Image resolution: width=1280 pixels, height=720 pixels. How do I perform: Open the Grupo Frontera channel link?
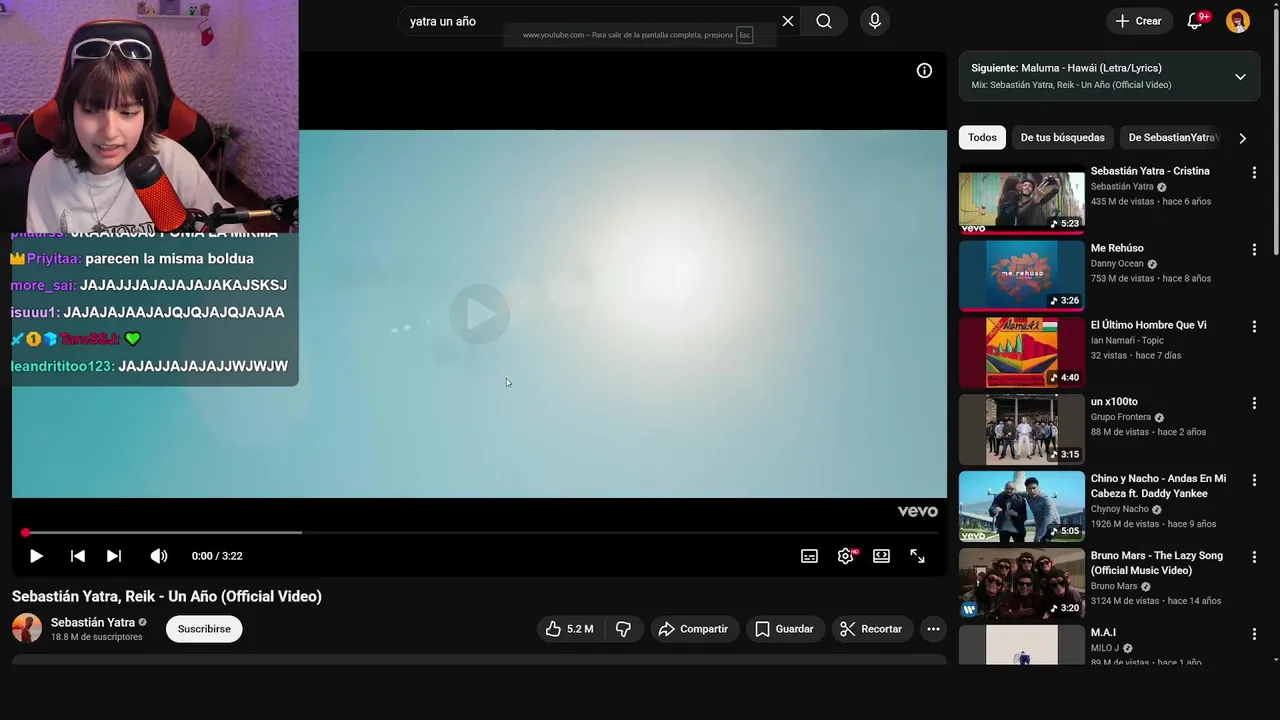[x=1121, y=417]
